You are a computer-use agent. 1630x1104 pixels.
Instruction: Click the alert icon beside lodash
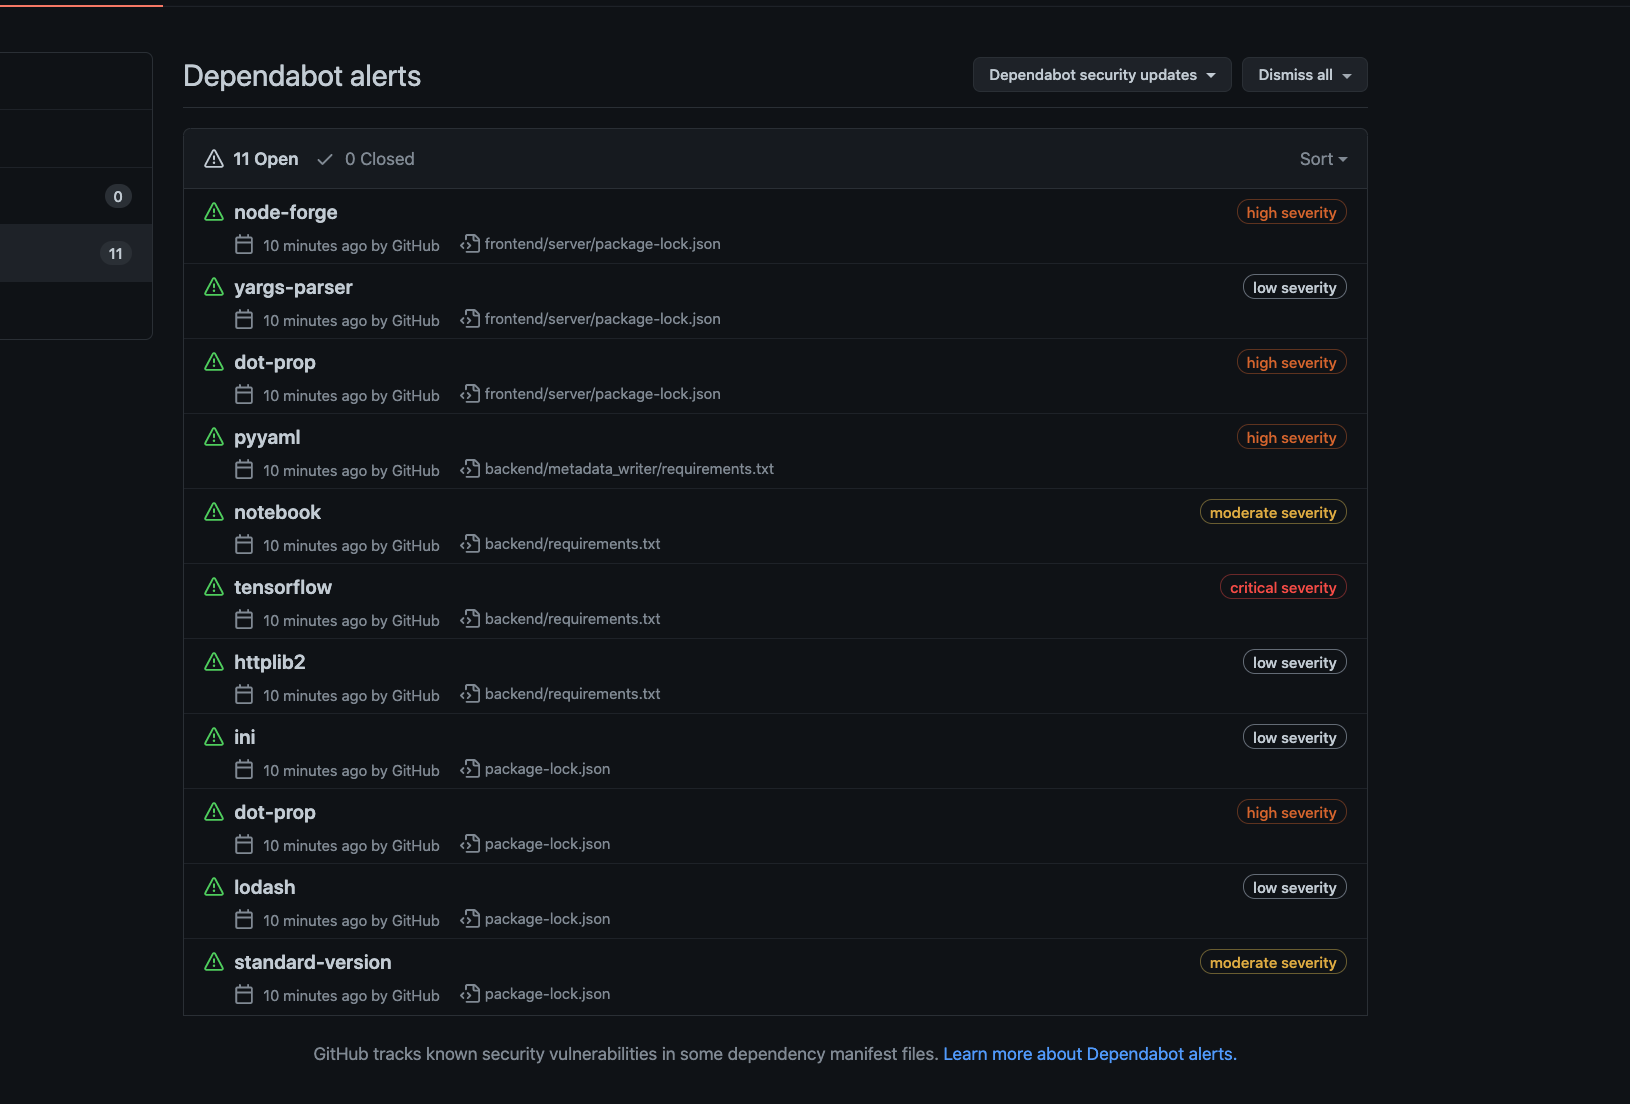click(214, 887)
